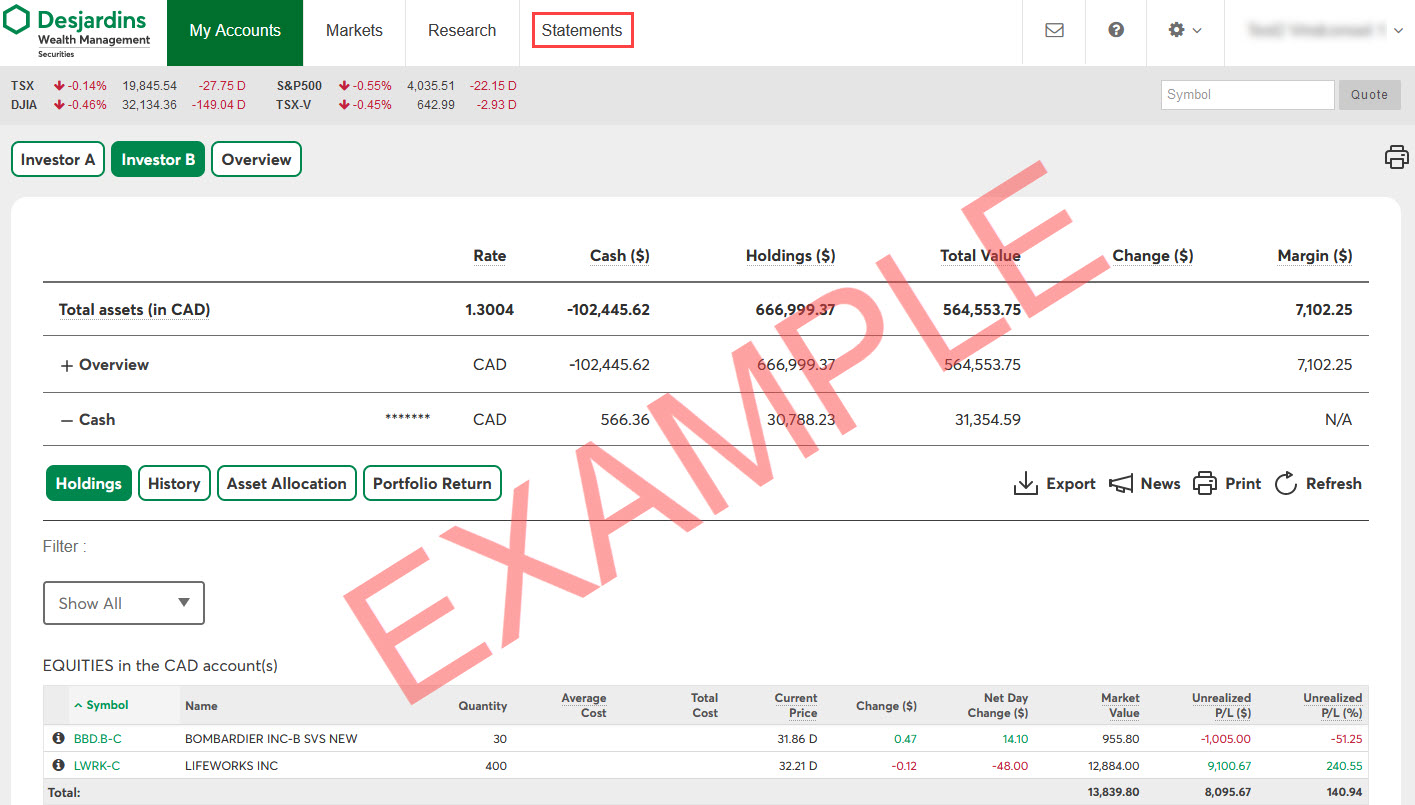Click the TSX index label
This screenshot has height=805, width=1415.
(22, 86)
